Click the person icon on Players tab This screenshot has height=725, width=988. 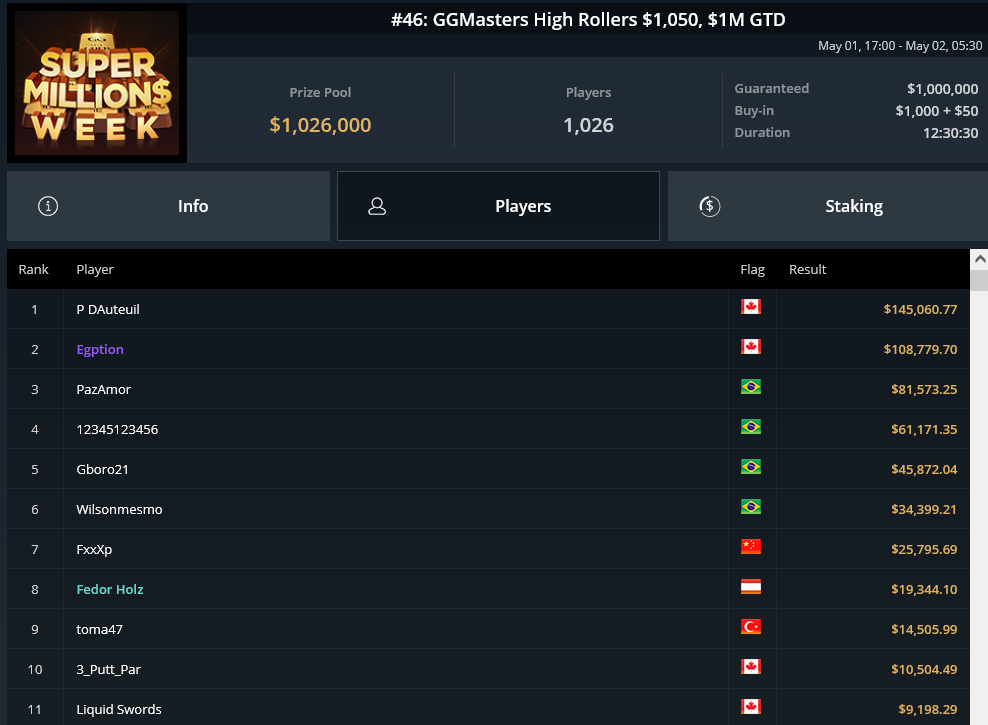pos(377,206)
